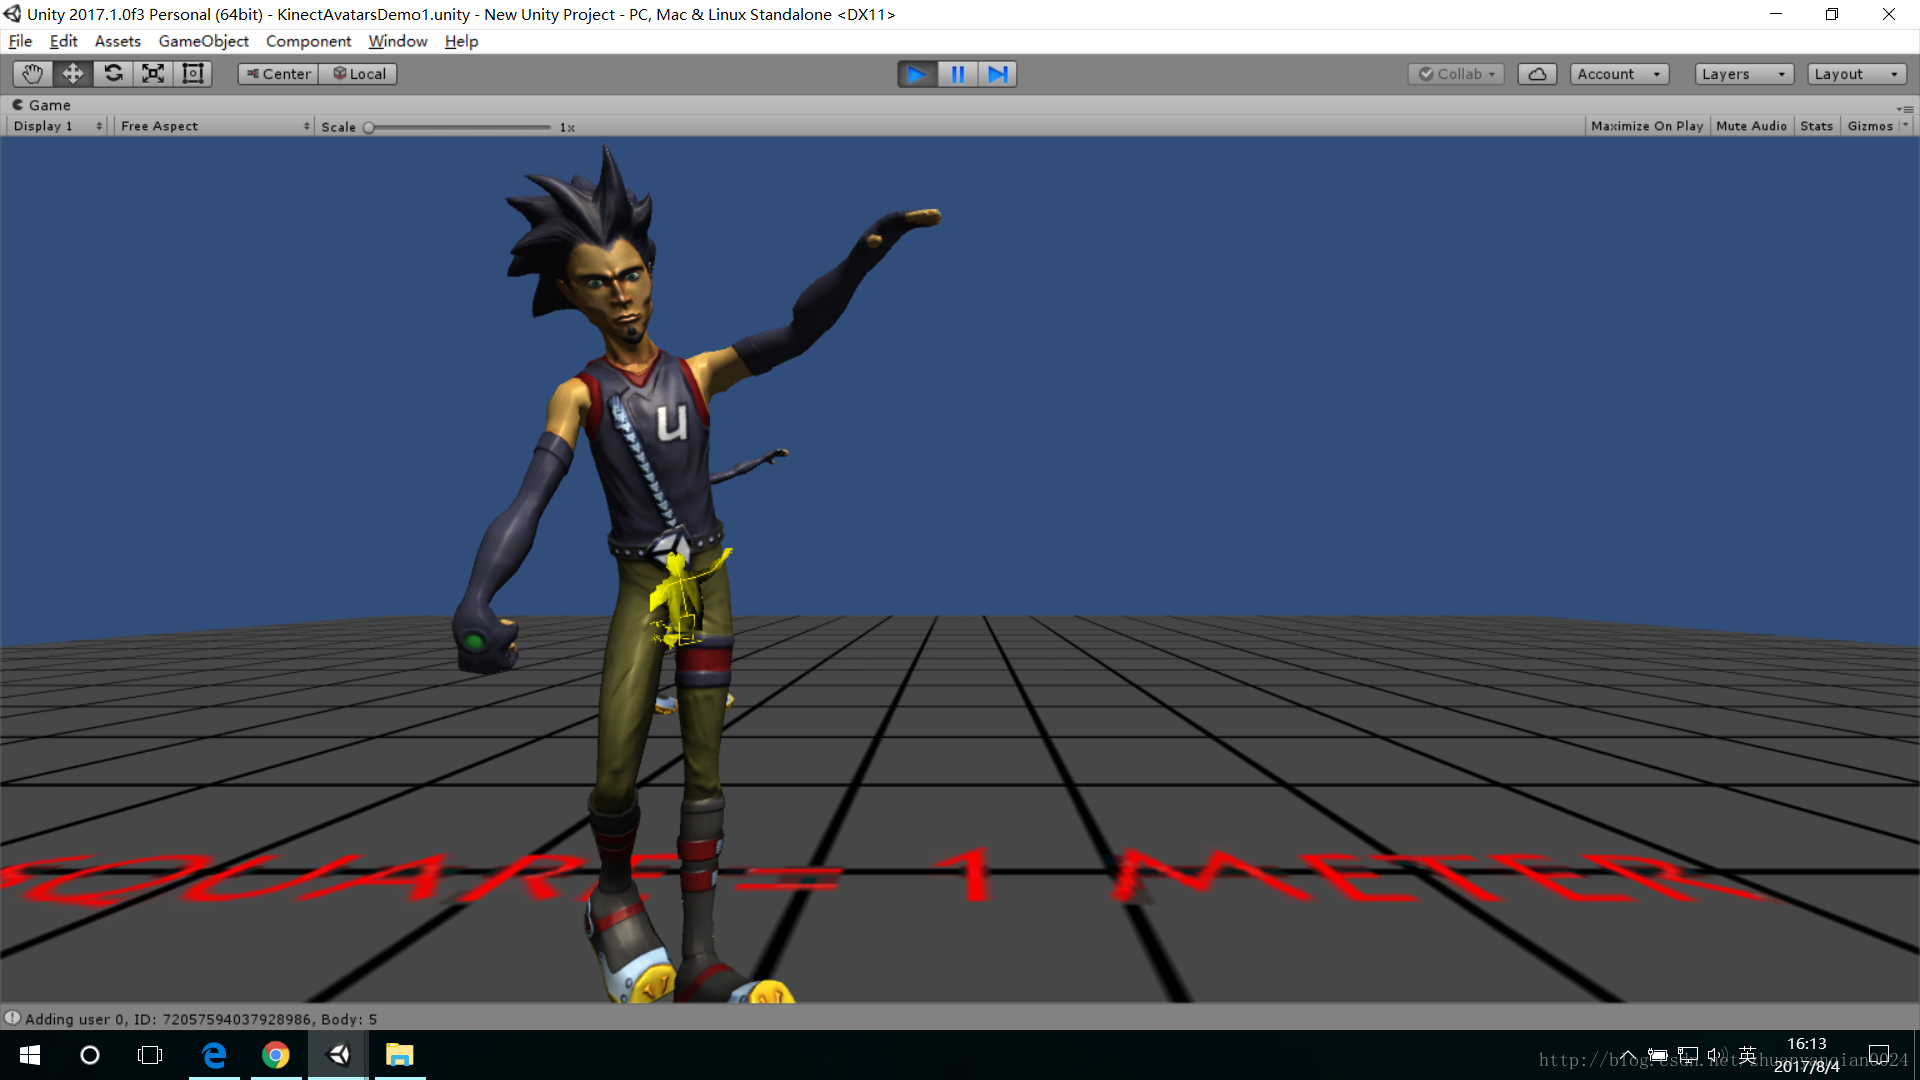The image size is (1920, 1080).
Task: Click the Display 1 selector
Action: click(53, 125)
